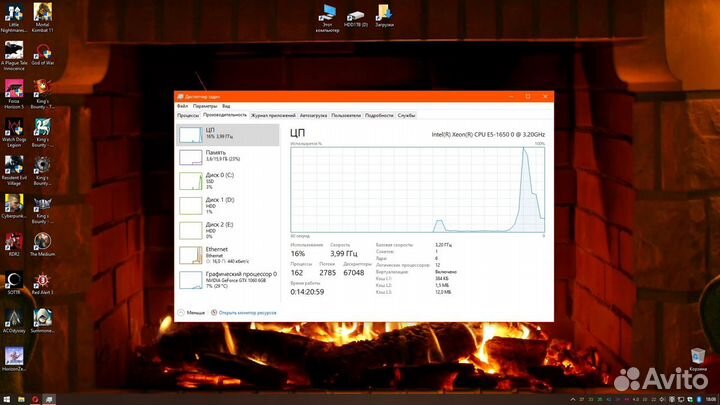Open Загрузки folder on desktop

pyautogui.click(x=384, y=16)
